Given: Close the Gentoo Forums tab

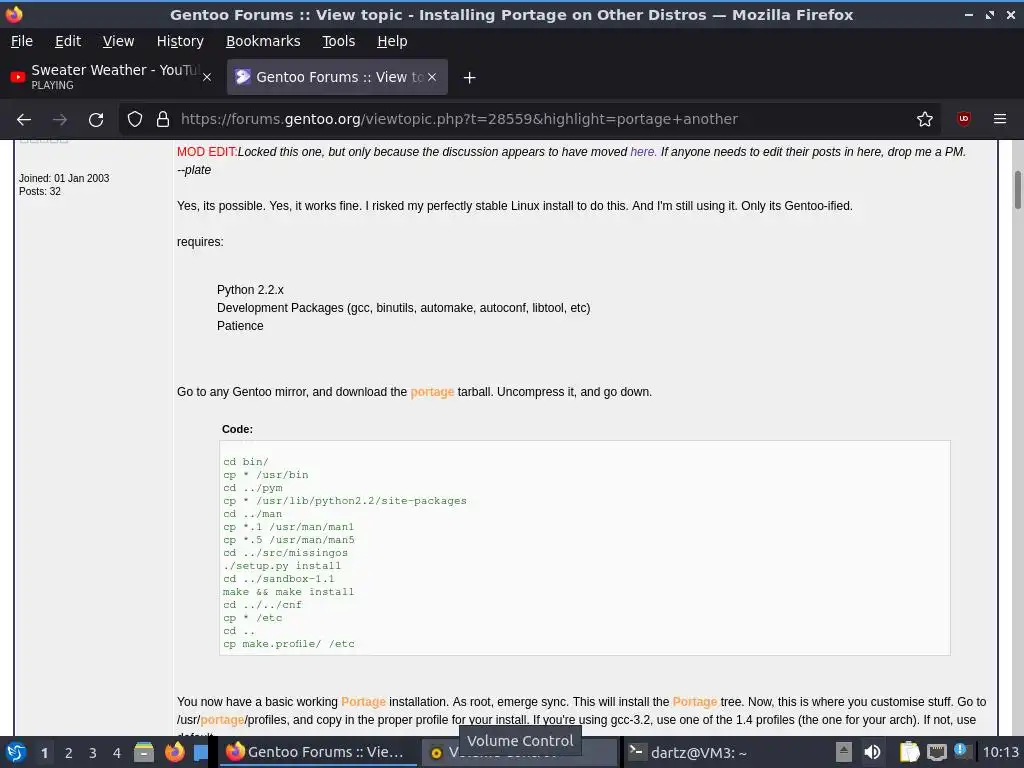Looking at the screenshot, I should (x=432, y=77).
